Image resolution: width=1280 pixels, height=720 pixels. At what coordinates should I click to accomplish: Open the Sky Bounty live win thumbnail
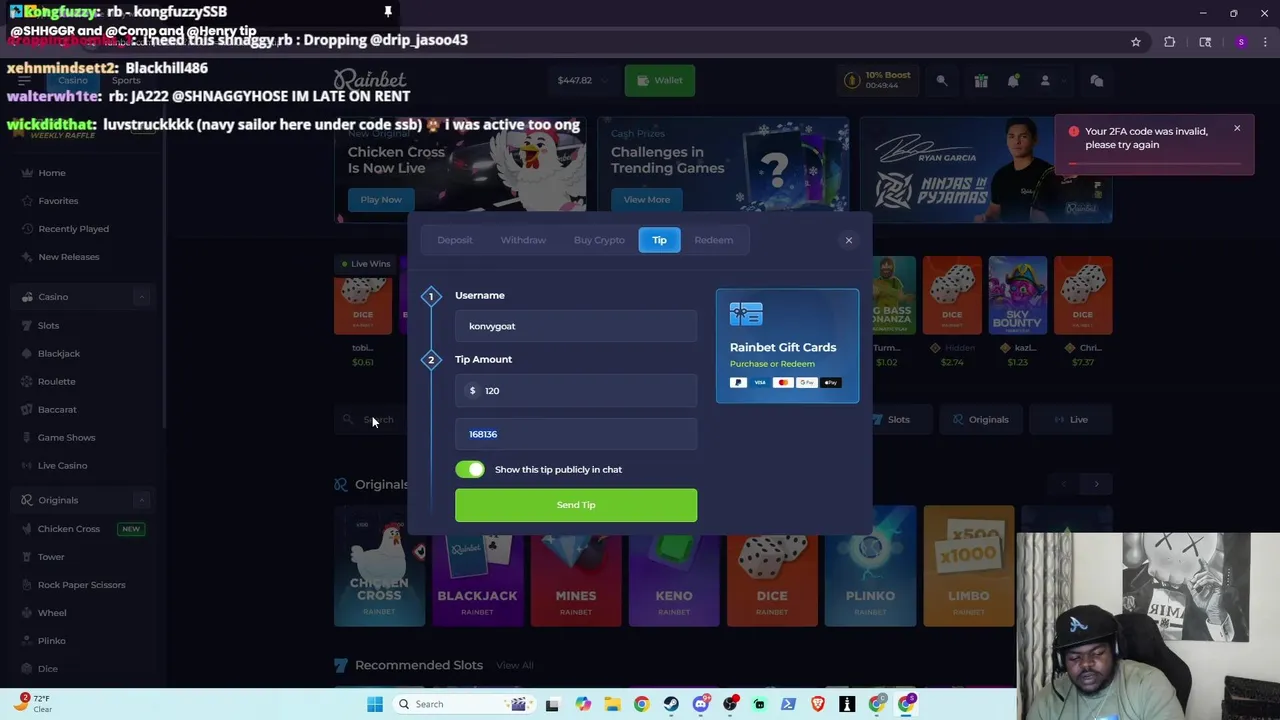[1018, 295]
